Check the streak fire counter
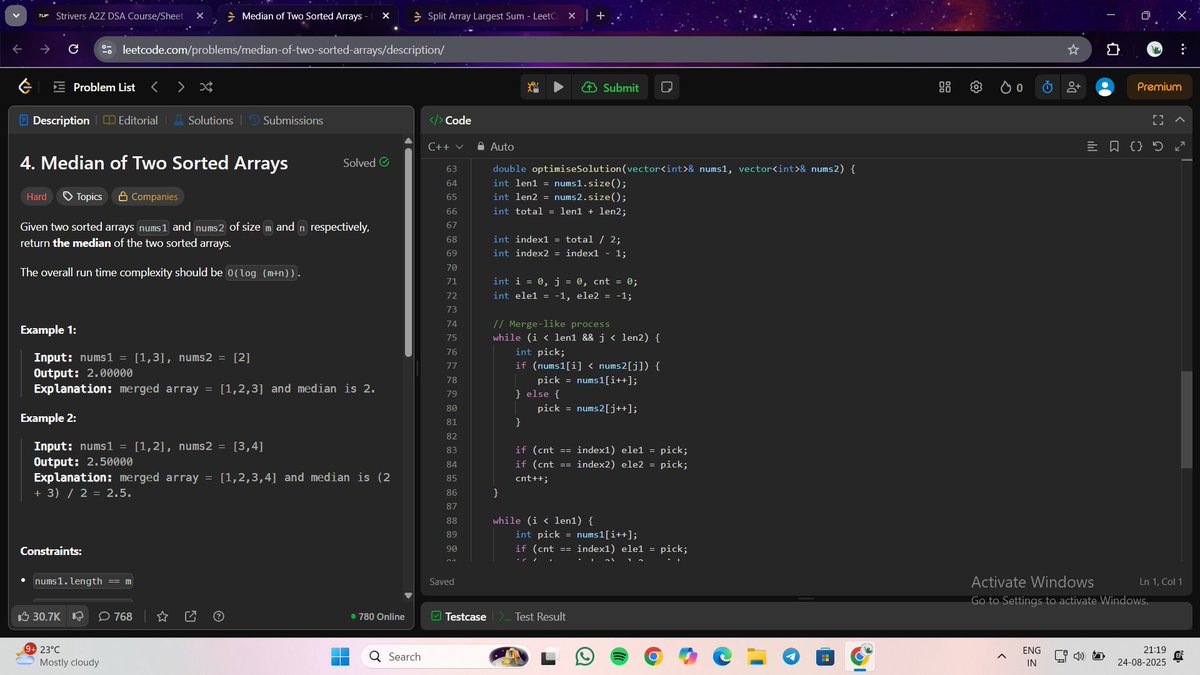The image size is (1200, 675). 1011,87
